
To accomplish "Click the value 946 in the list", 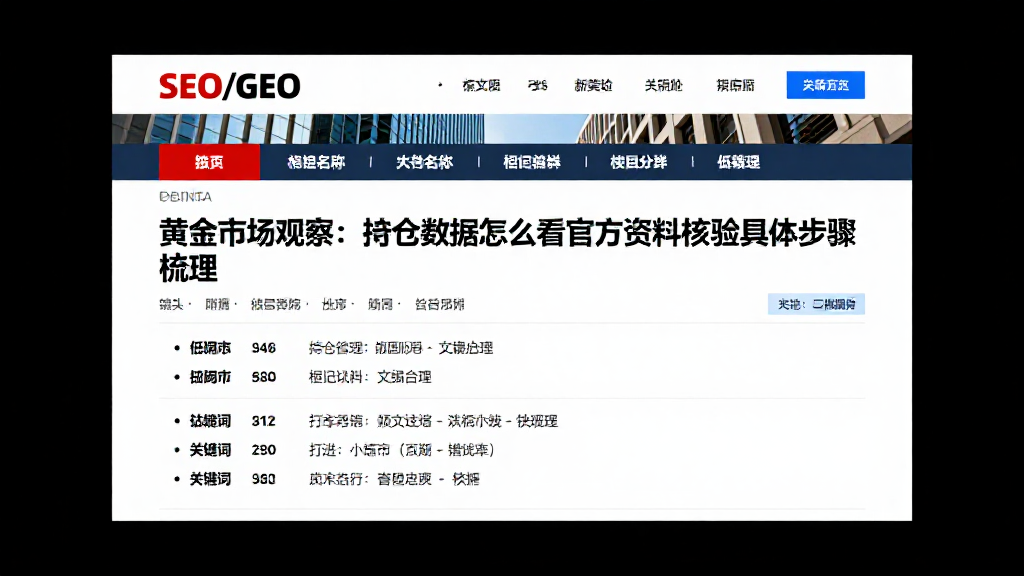I will 264,348.
